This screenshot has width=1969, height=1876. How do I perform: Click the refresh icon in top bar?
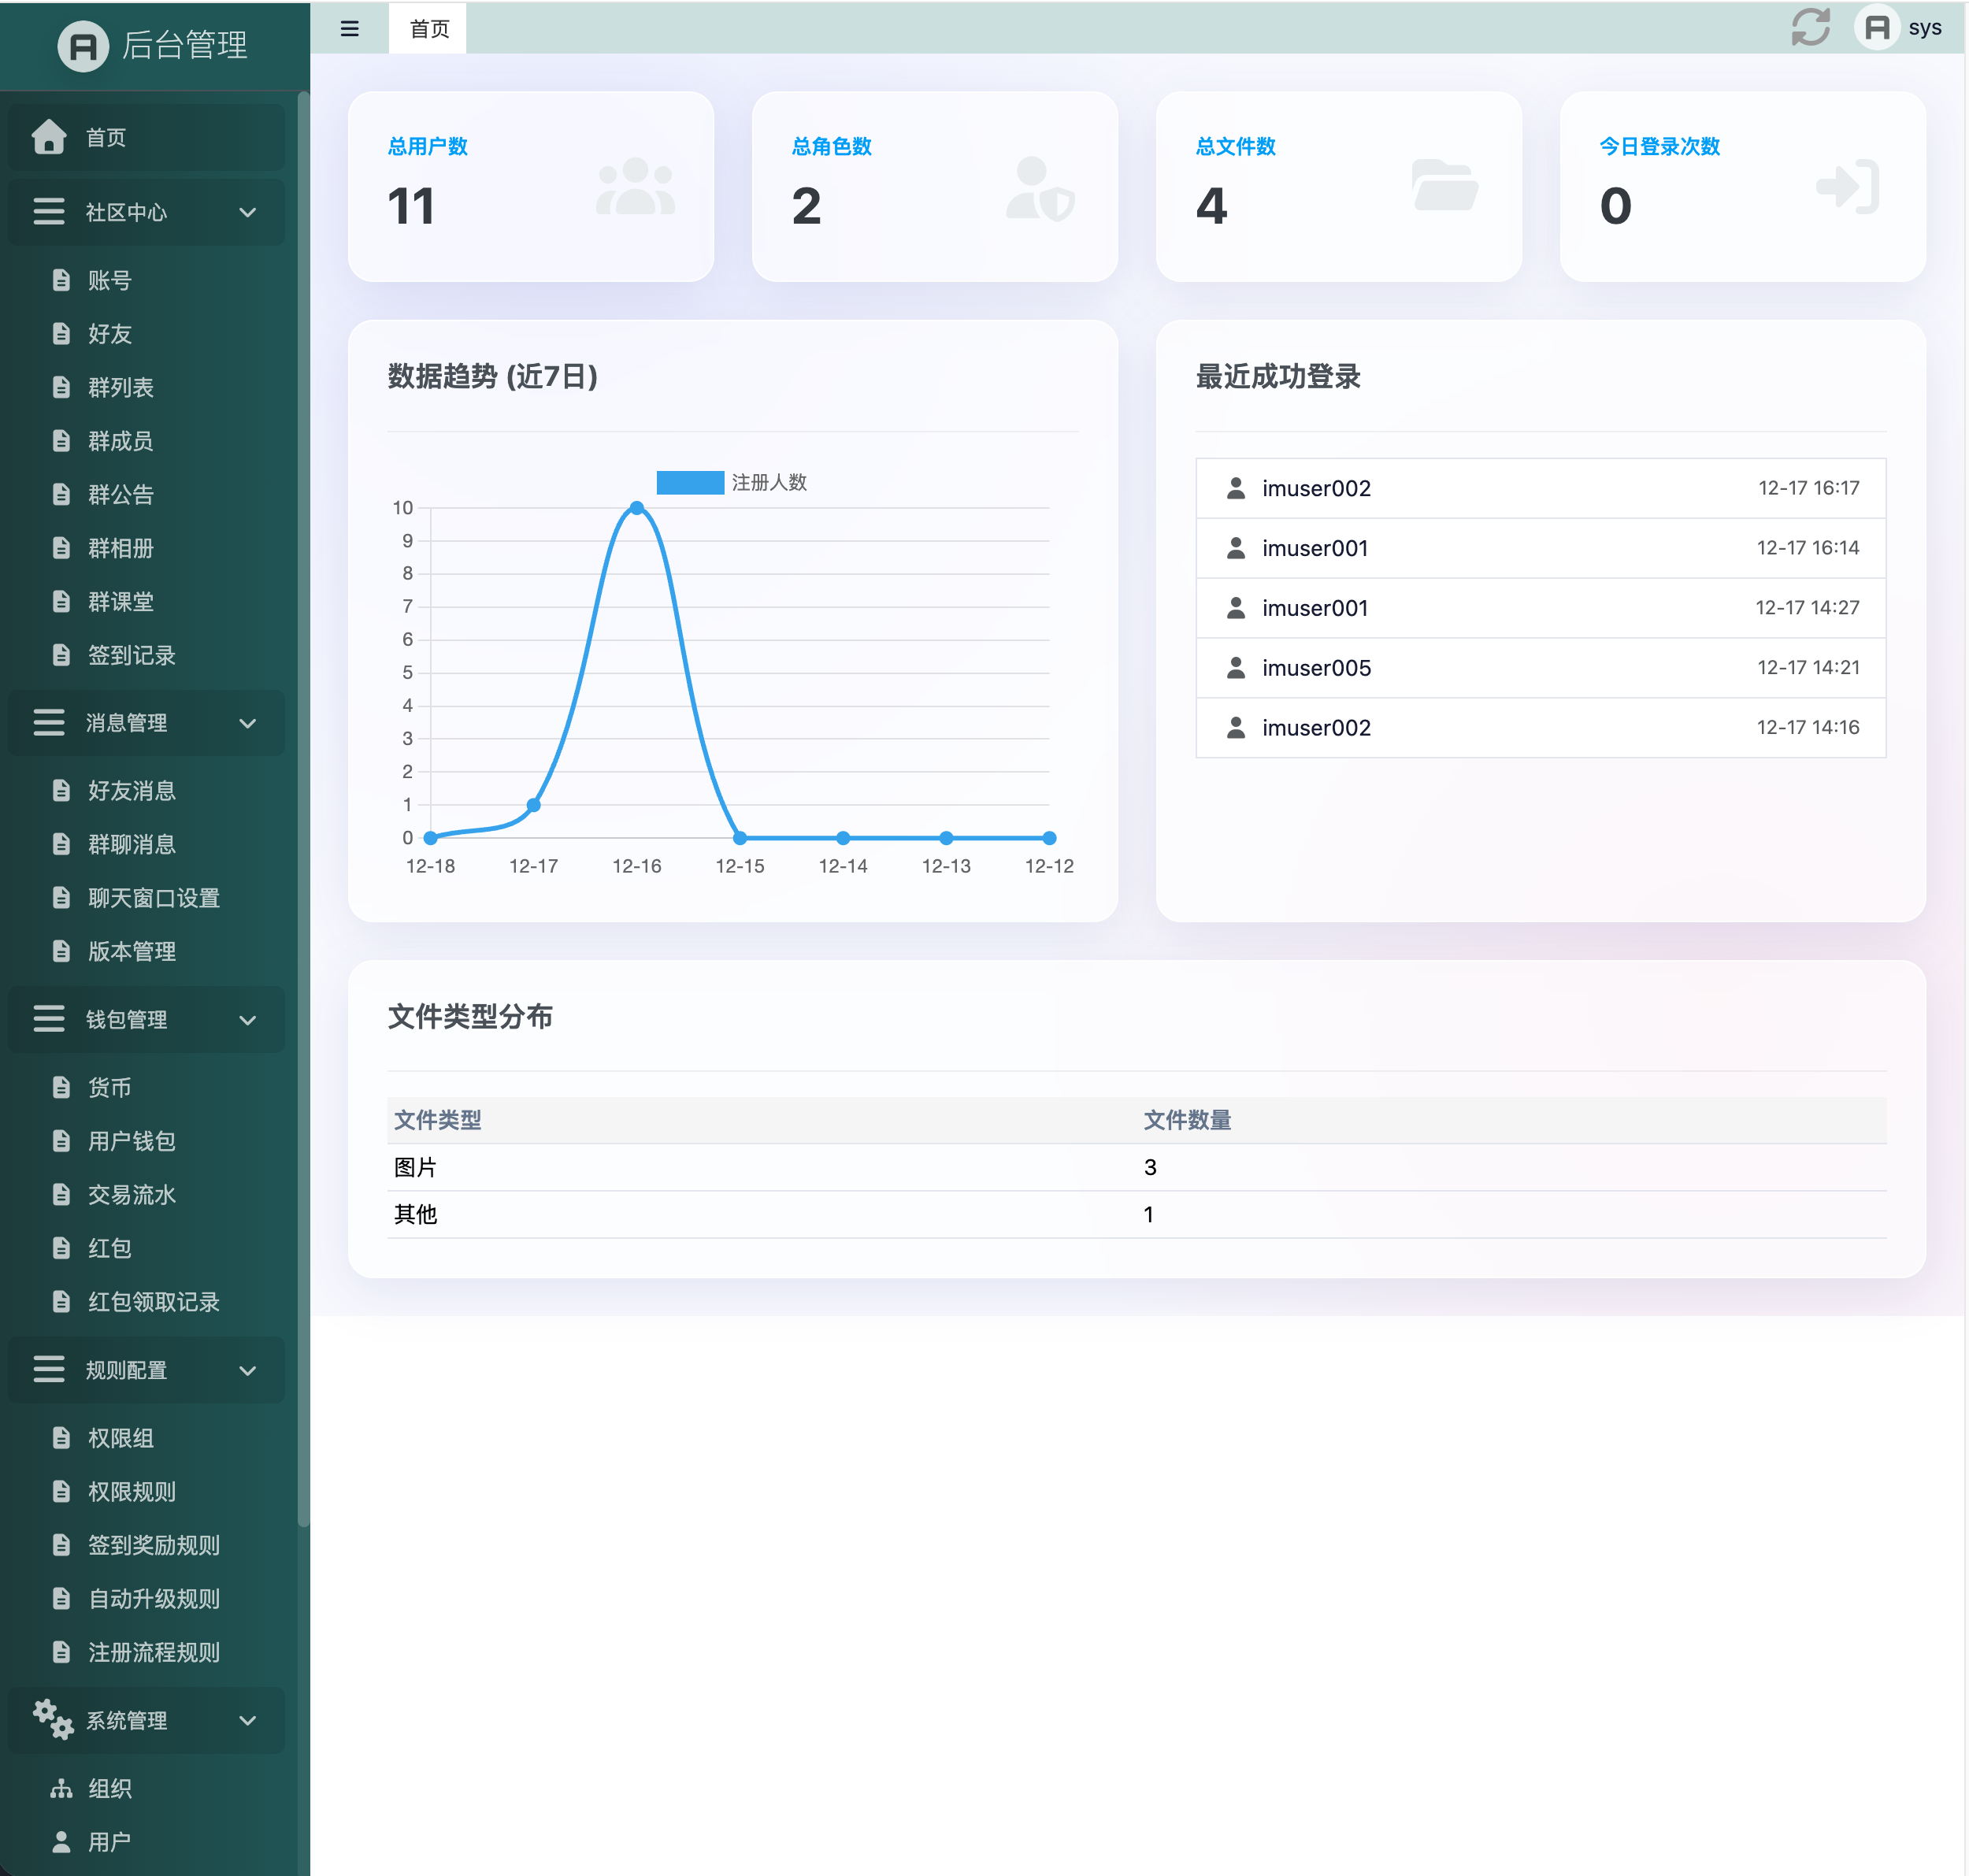tap(1810, 27)
